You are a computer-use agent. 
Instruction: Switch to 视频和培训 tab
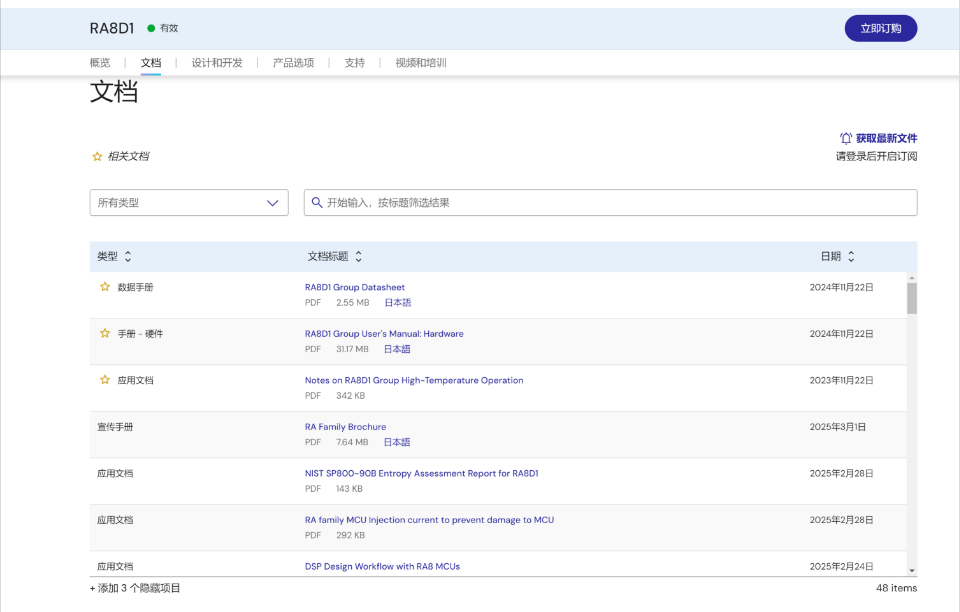[x=421, y=63]
